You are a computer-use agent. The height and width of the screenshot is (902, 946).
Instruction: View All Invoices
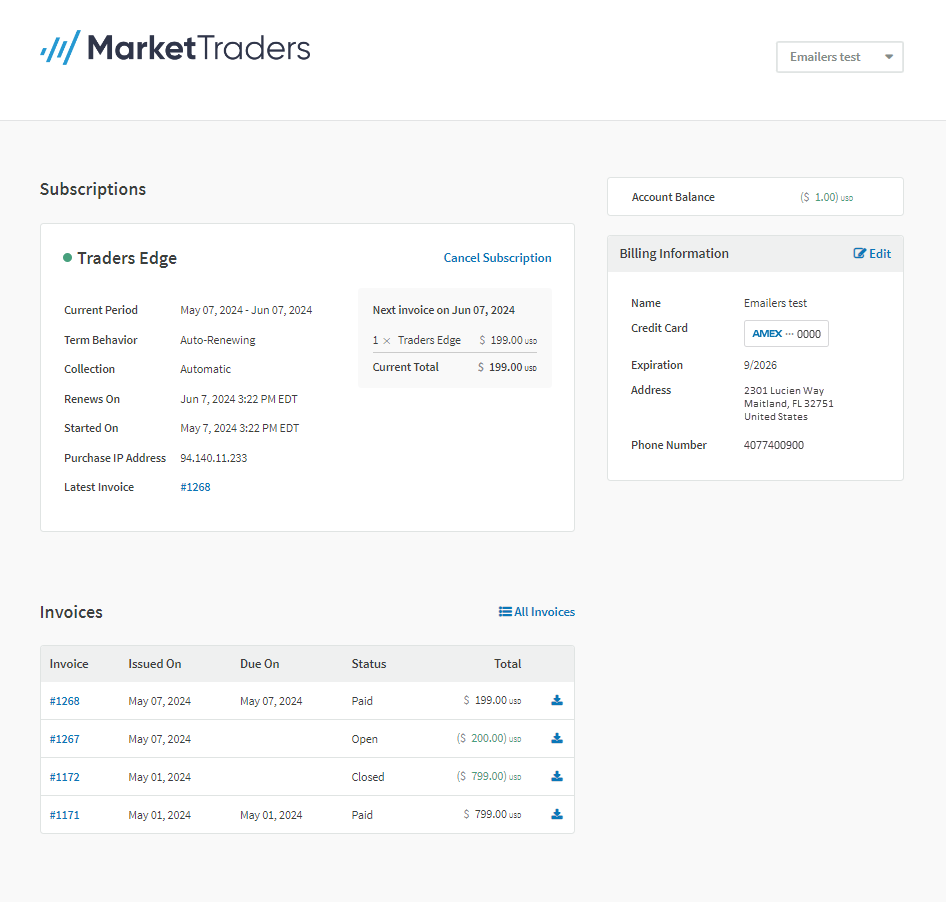click(x=543, y=611)
